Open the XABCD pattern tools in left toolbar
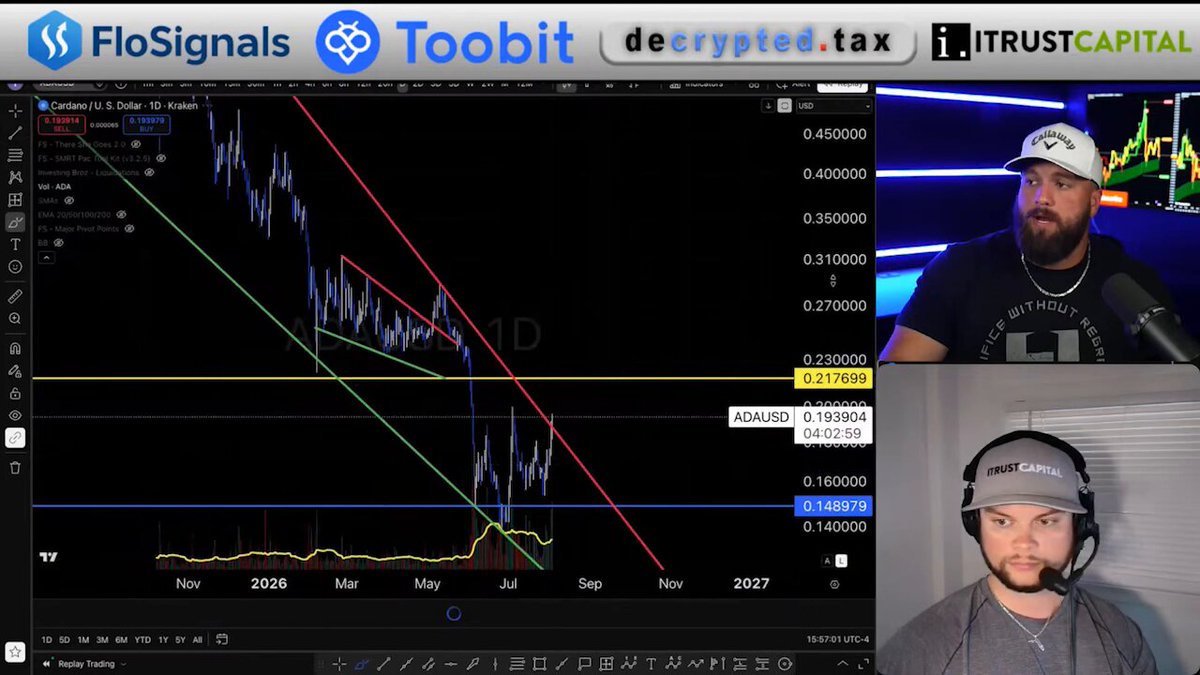Screen dimensions: 1200x675 point(15,177)
